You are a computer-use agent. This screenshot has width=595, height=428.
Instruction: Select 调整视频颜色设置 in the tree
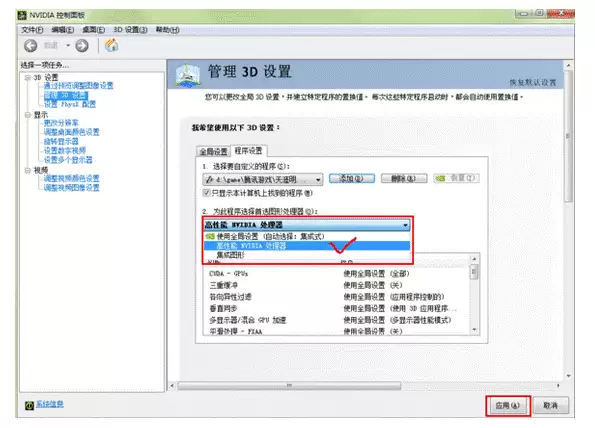tap(71, 178)
